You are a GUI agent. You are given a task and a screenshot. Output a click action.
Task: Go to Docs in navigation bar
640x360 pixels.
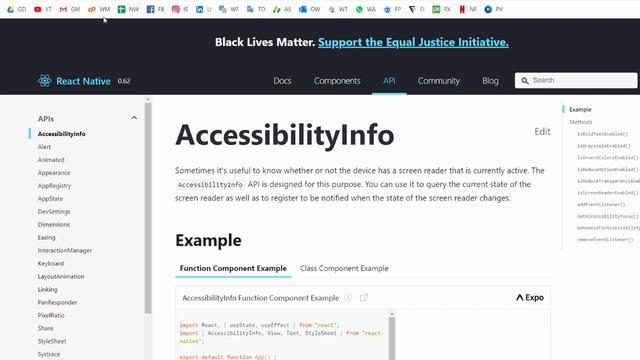[282, 81]
